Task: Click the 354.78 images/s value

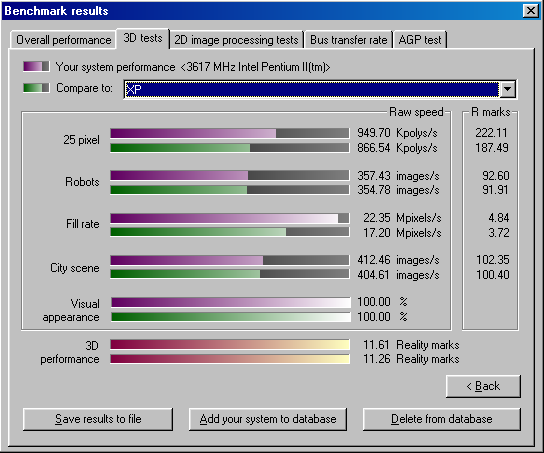Action: (399, 190)
